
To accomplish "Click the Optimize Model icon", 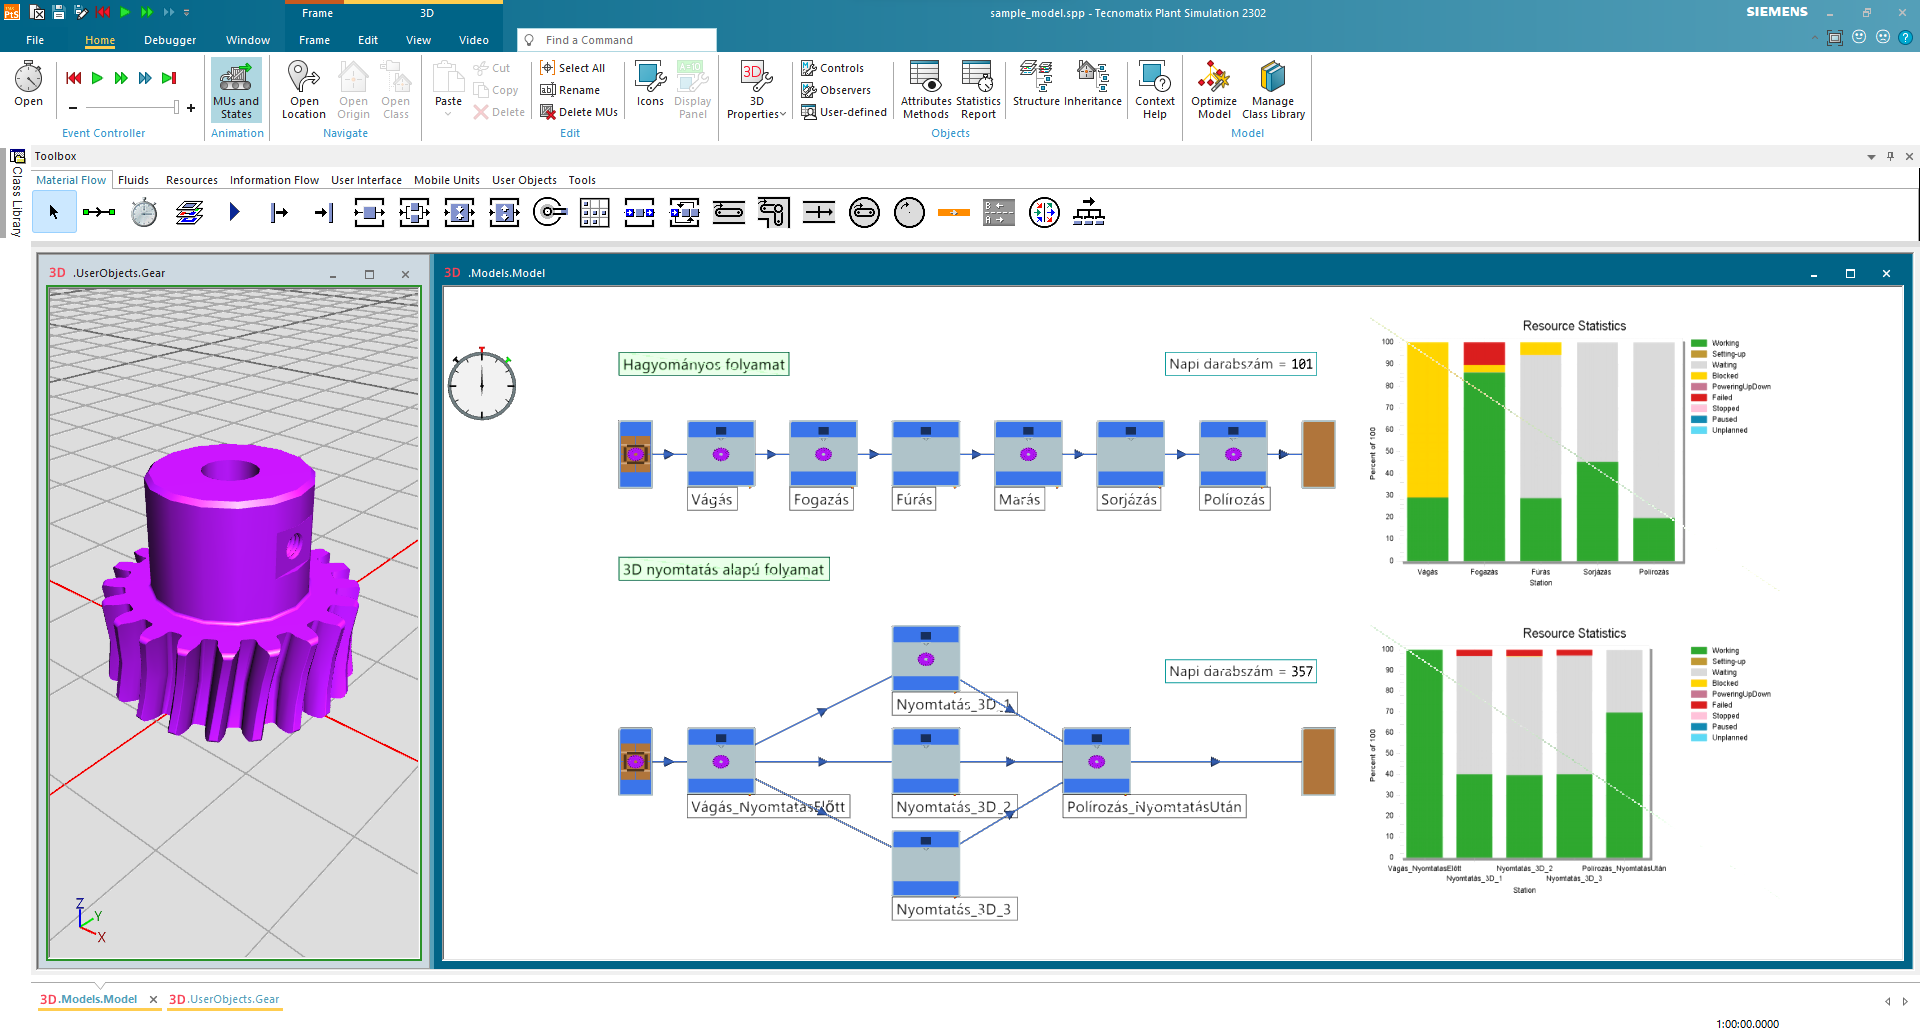I will point(1214,88).
